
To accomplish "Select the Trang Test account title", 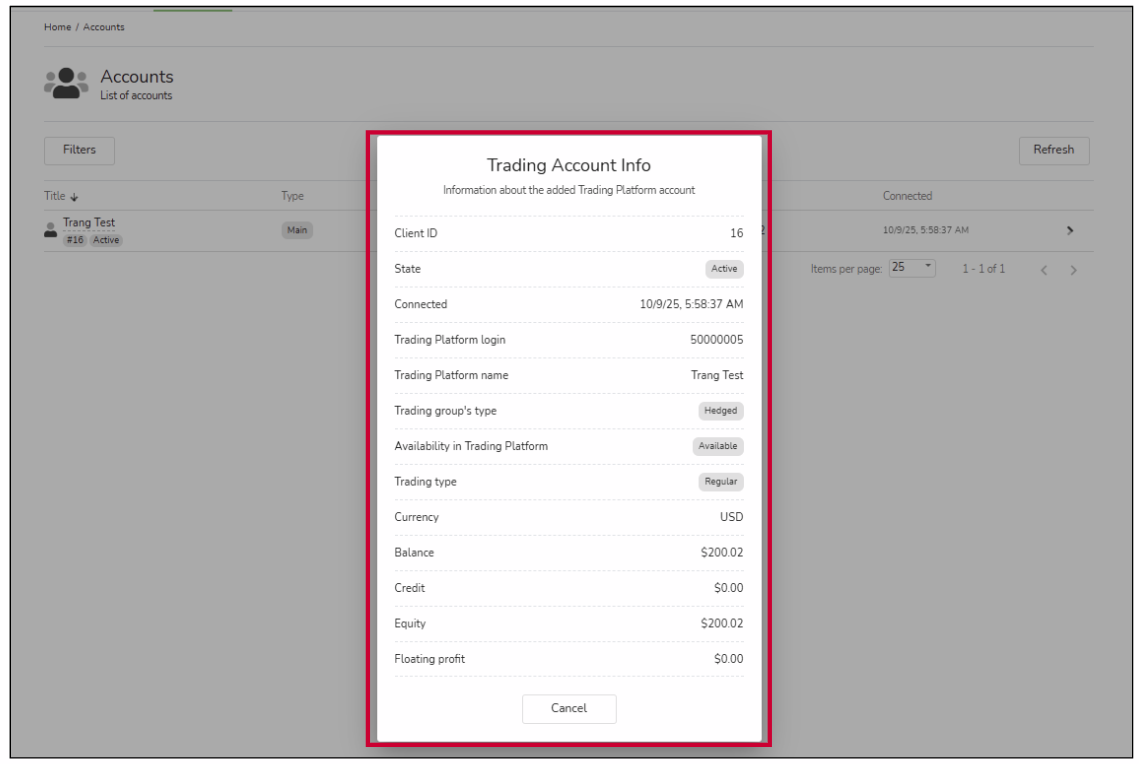I will coord(89,223).
